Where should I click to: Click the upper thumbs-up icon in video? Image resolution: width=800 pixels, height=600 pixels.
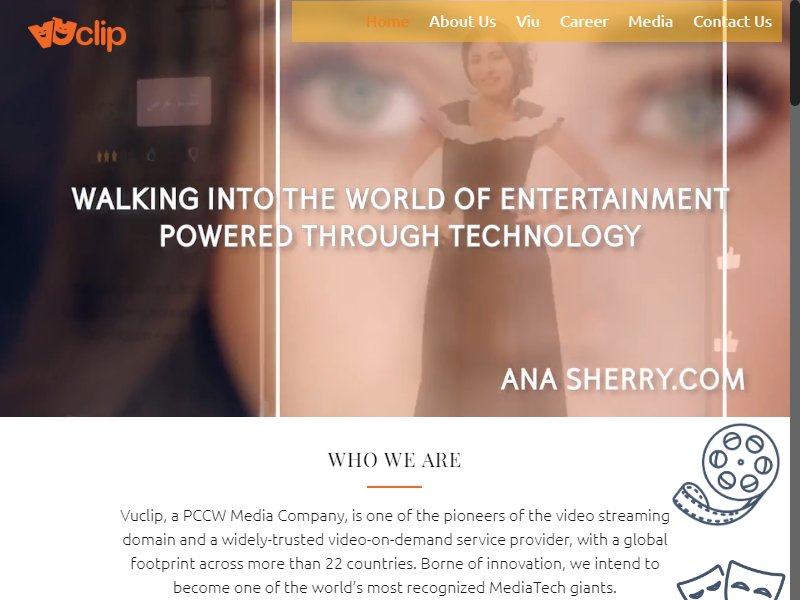pos(729,258)
